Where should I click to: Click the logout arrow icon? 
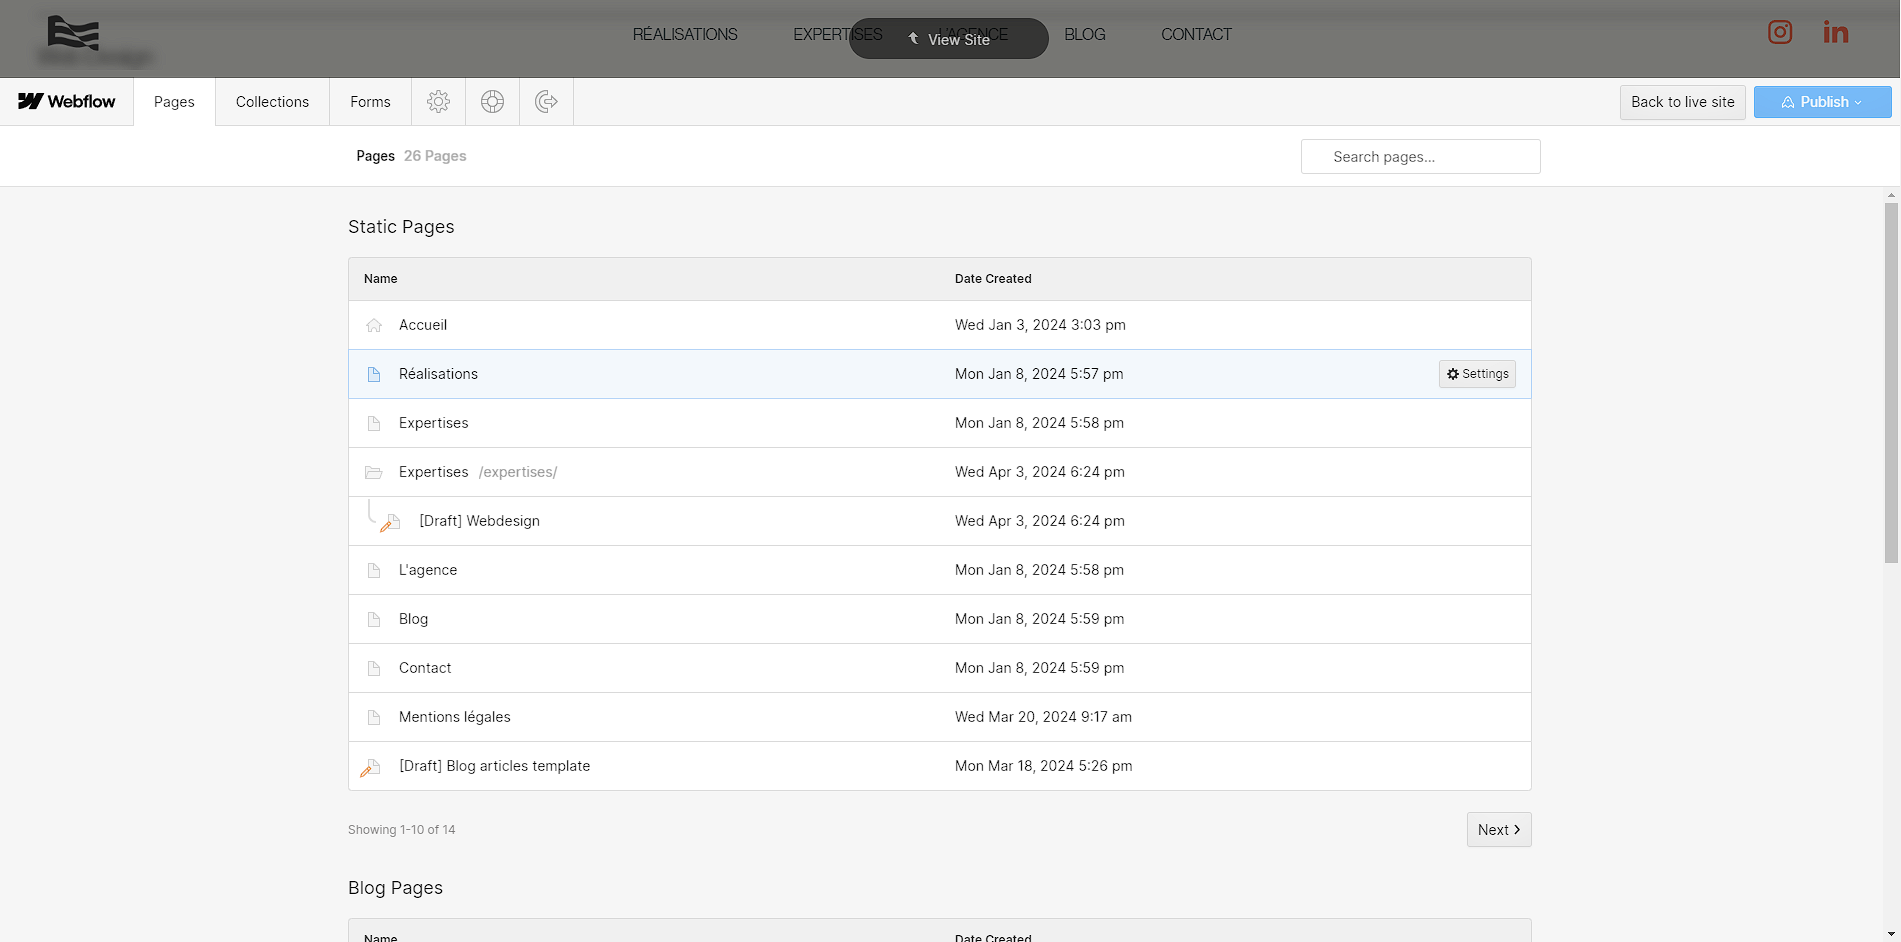tap(546, 101)
